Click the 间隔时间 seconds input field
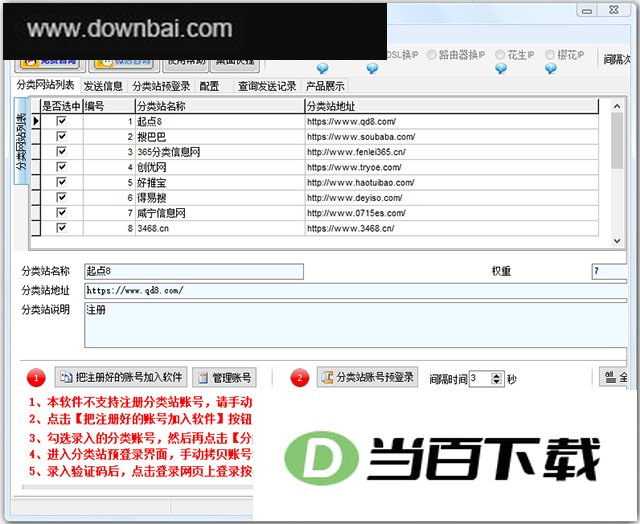 pos(480,379)
